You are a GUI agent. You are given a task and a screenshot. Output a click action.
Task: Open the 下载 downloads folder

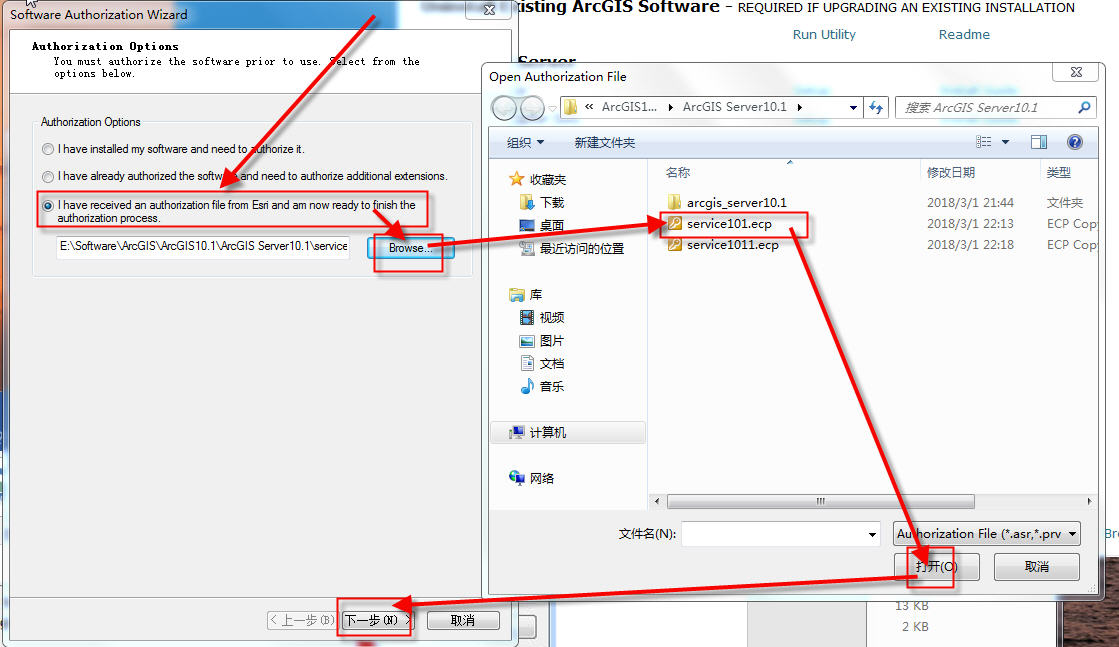pos(542,203)
